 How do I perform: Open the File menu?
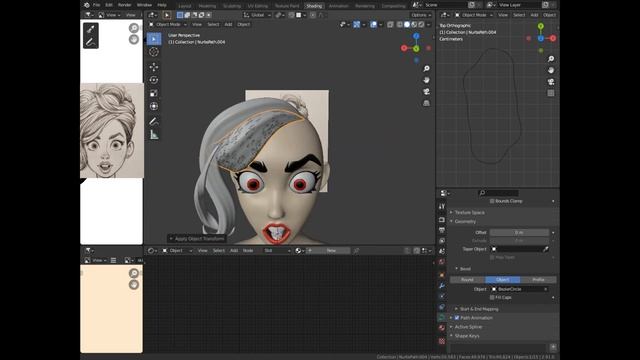[96, 5]
